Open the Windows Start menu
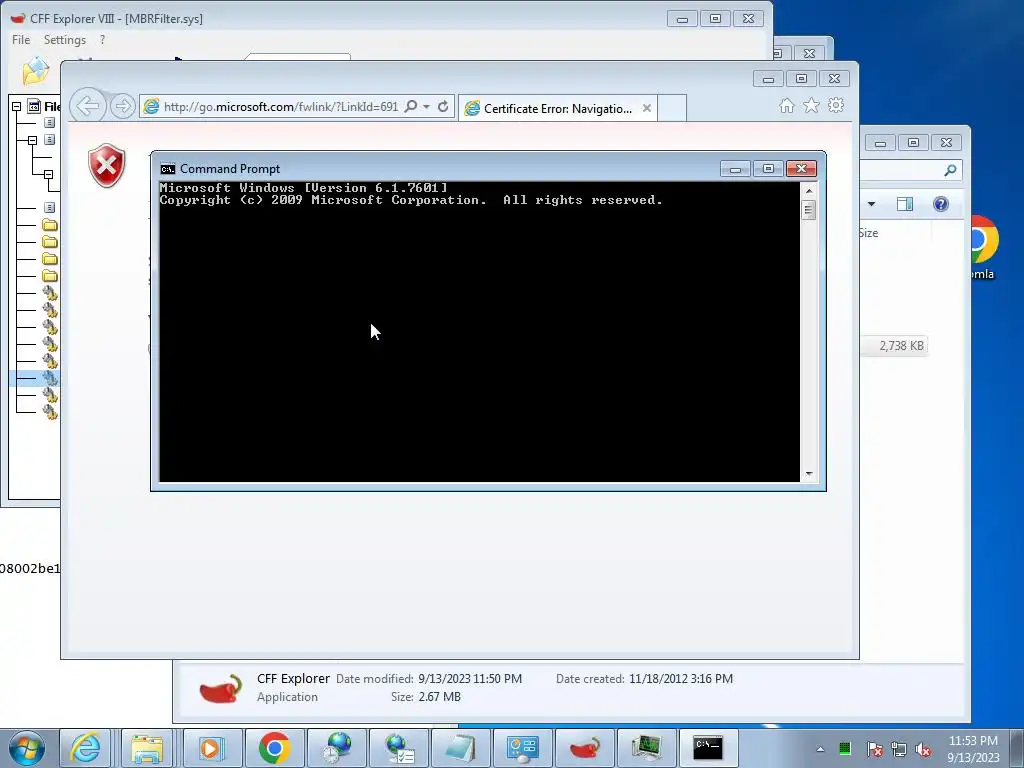Image resolution: width=1024 pixels, height=768 pixels. [27, 748]
